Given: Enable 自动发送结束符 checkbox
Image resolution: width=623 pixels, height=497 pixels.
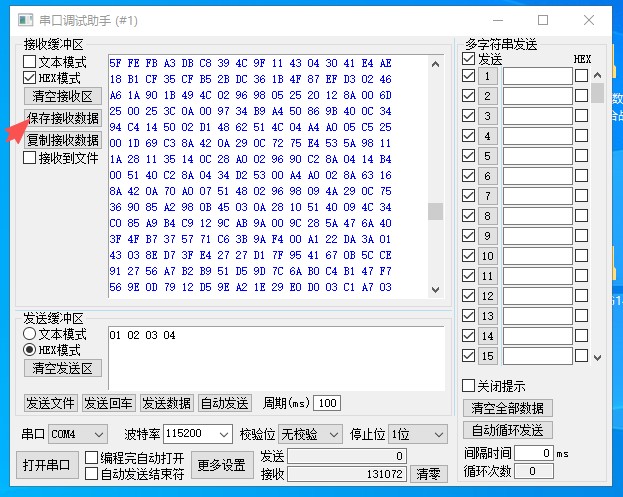Looking at the screenshot, I should coord(91,474).
